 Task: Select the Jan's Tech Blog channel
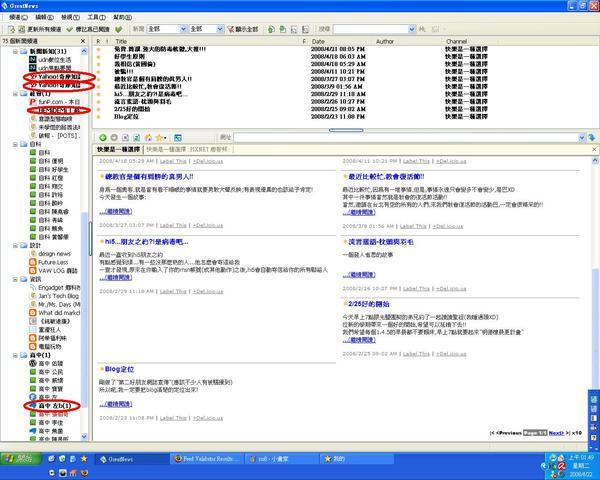coord(54,296)
